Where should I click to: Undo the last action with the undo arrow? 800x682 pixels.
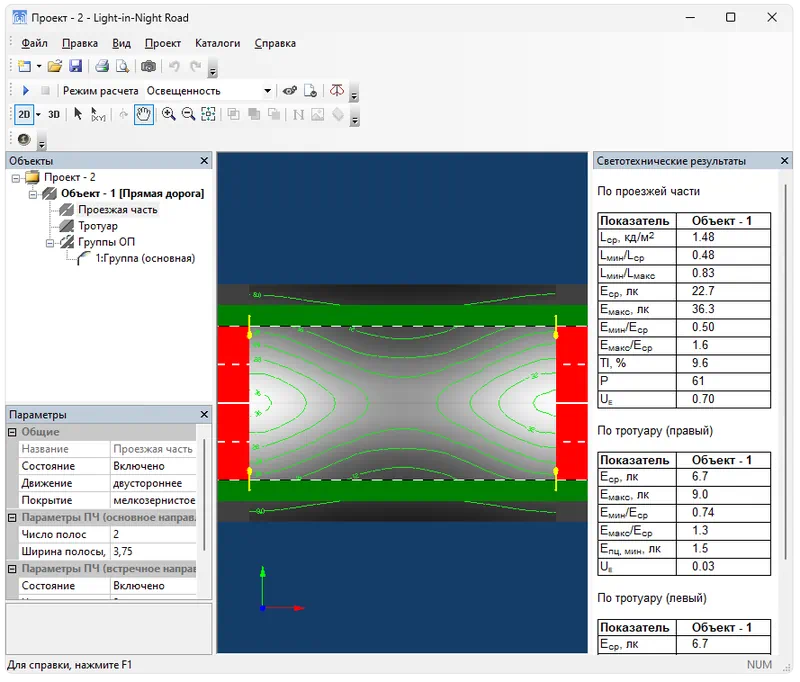tap(174, 66)
